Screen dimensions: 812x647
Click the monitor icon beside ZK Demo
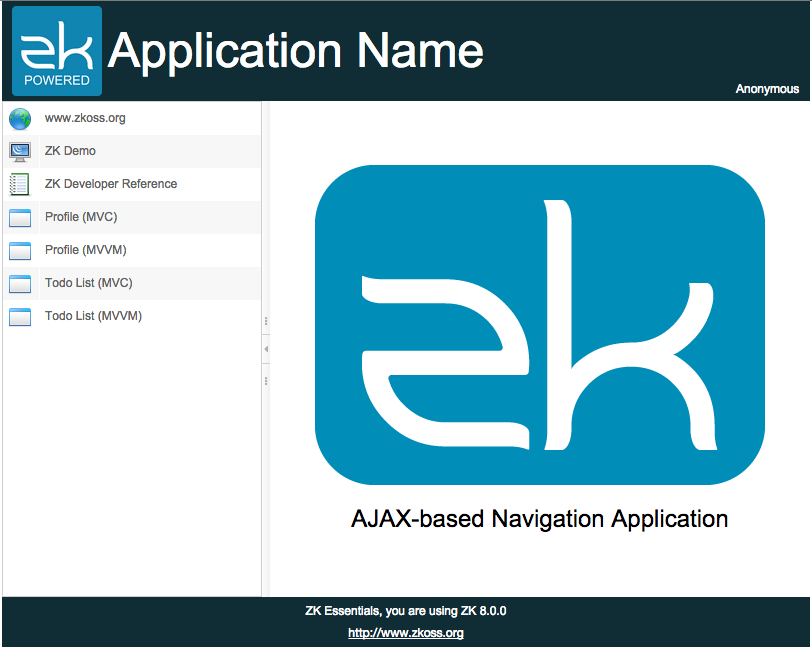[20, 152]
